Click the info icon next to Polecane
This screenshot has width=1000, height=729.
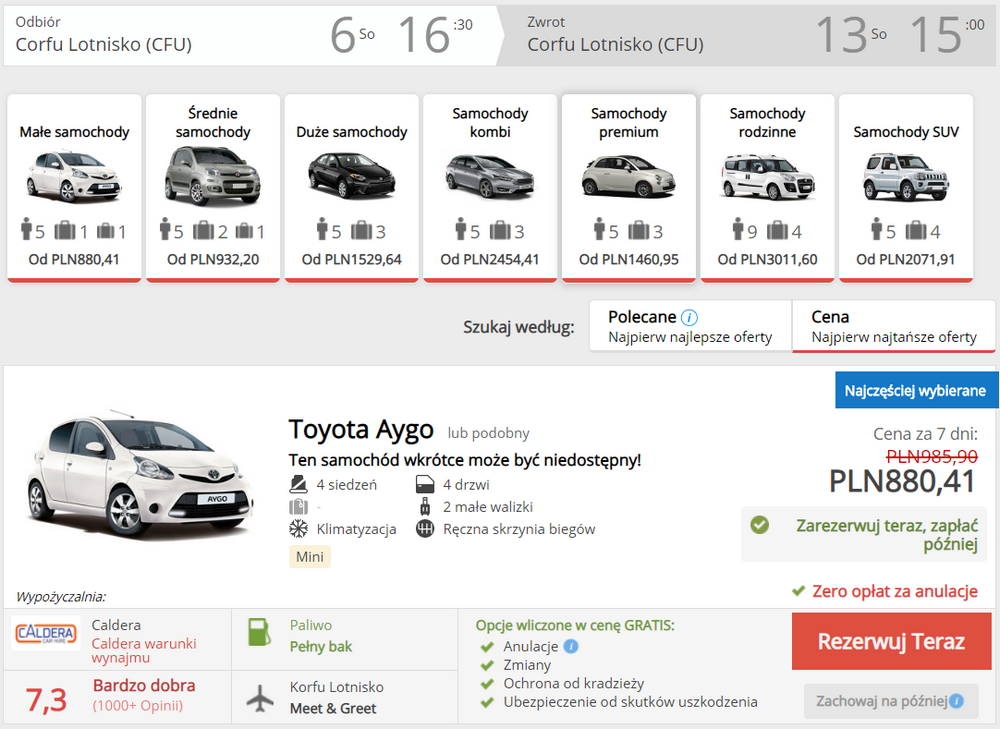[x=689, y=317]
